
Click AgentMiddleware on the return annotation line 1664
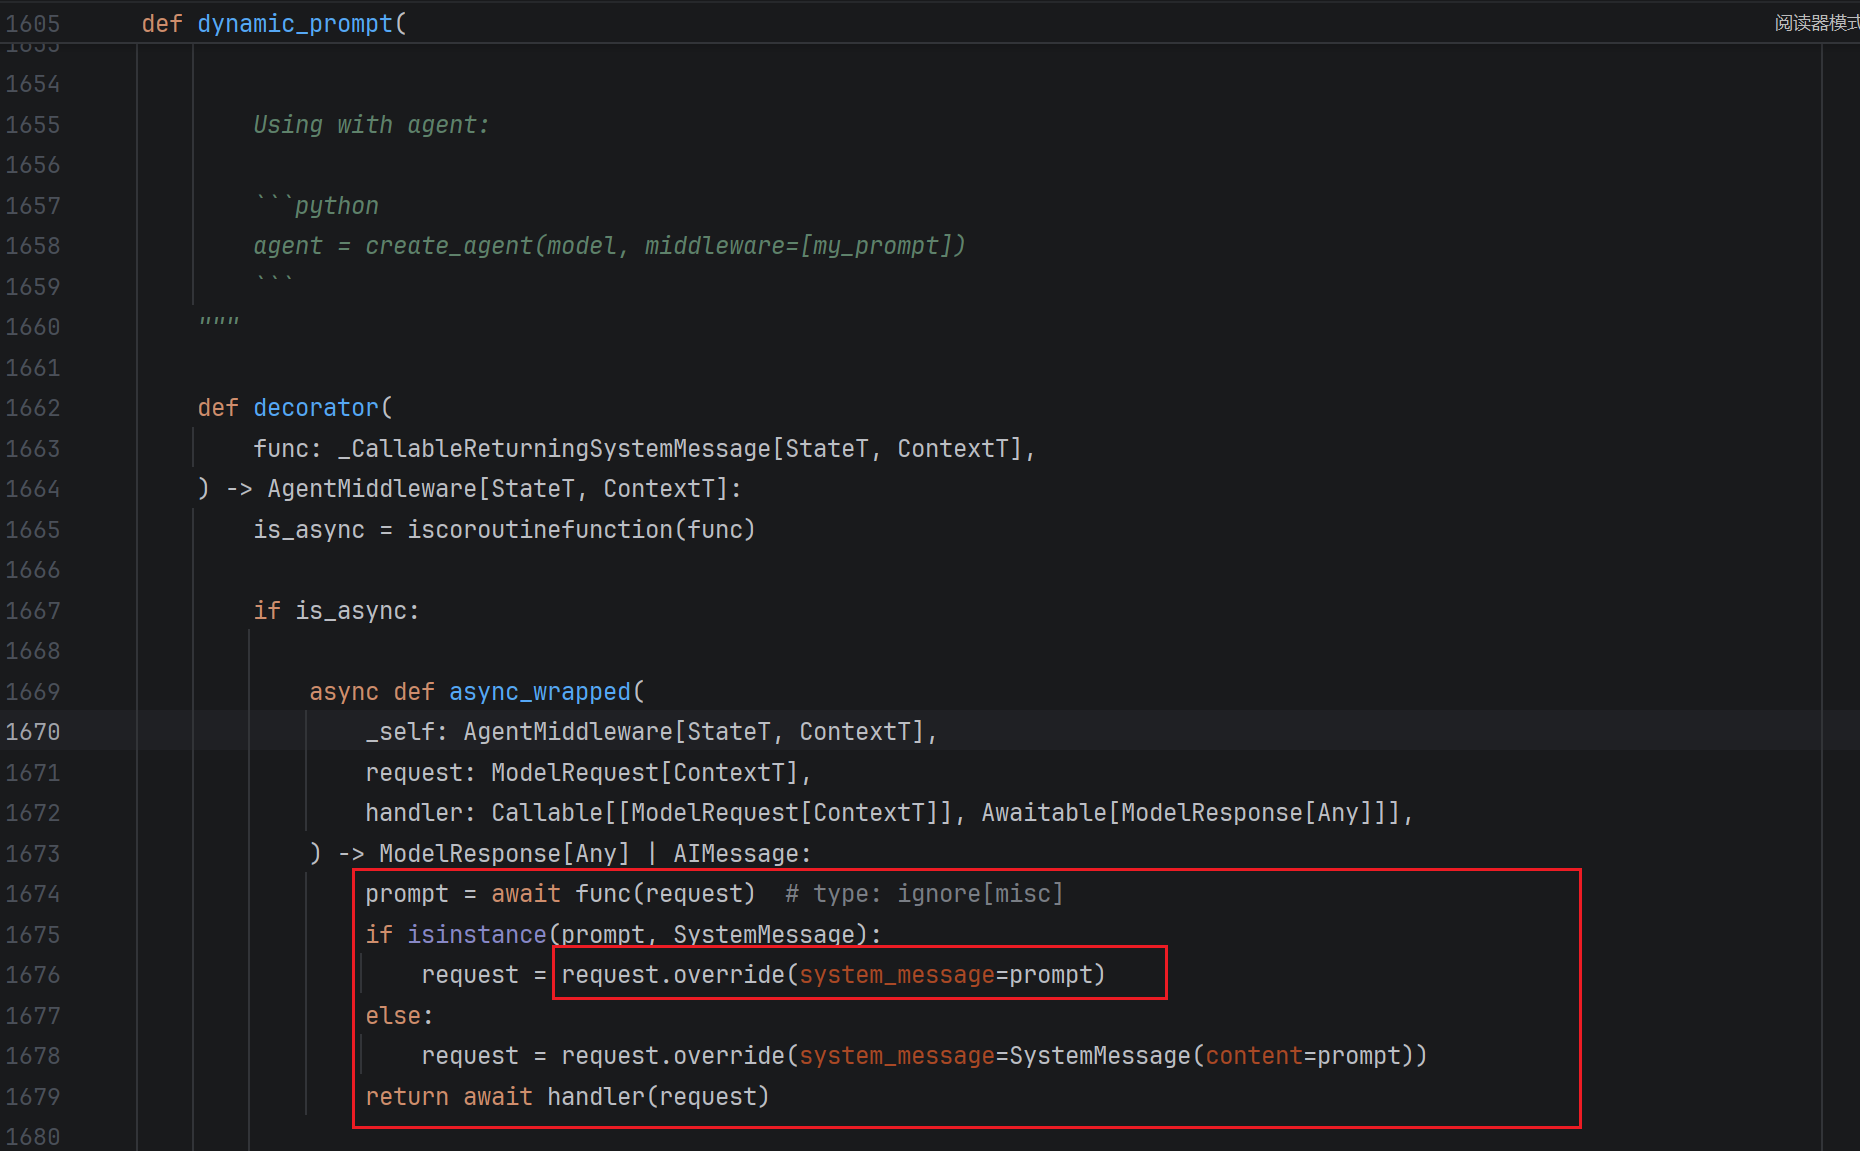372,489
